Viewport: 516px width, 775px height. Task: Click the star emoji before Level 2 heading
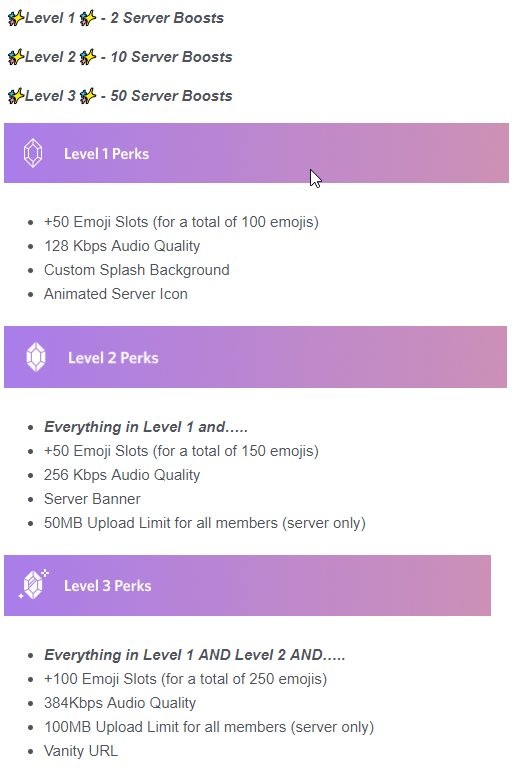point(16,57)
